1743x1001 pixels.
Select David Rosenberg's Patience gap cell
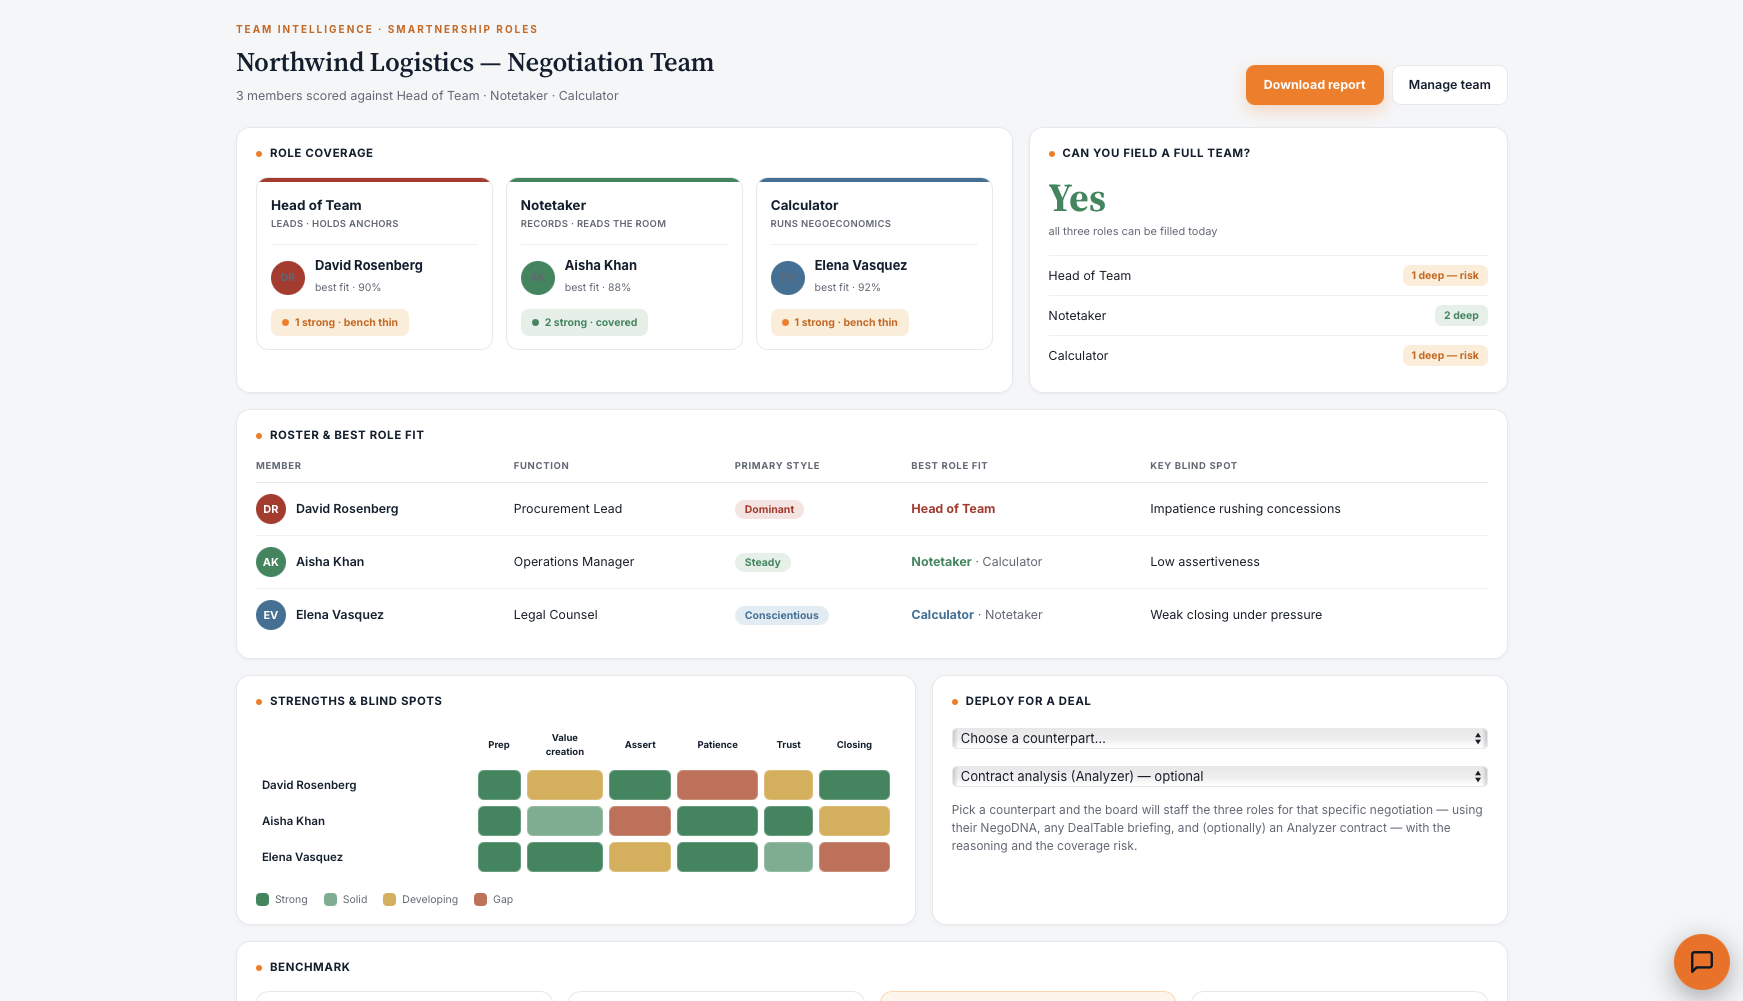[x=717, y=785]
